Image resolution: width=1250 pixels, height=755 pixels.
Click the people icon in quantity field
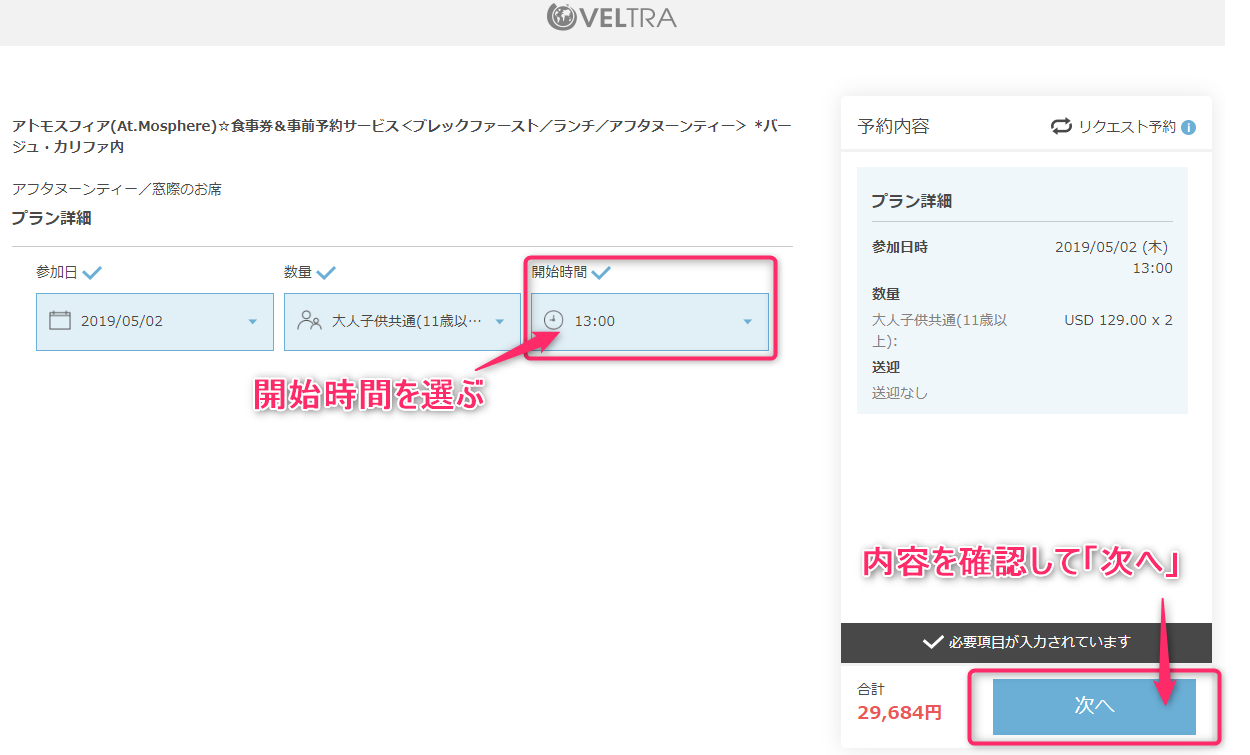coord(309,321)
